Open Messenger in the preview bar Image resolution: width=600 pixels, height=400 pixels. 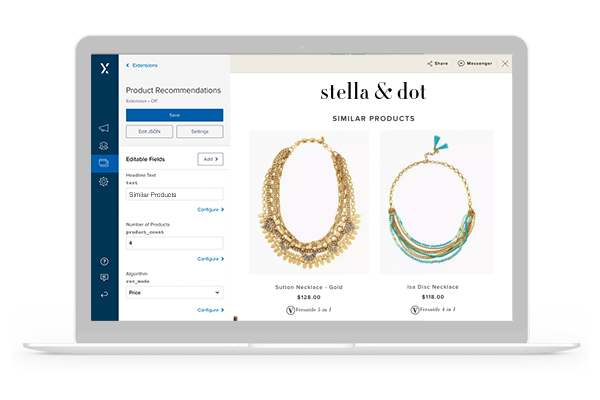point(475,64)
